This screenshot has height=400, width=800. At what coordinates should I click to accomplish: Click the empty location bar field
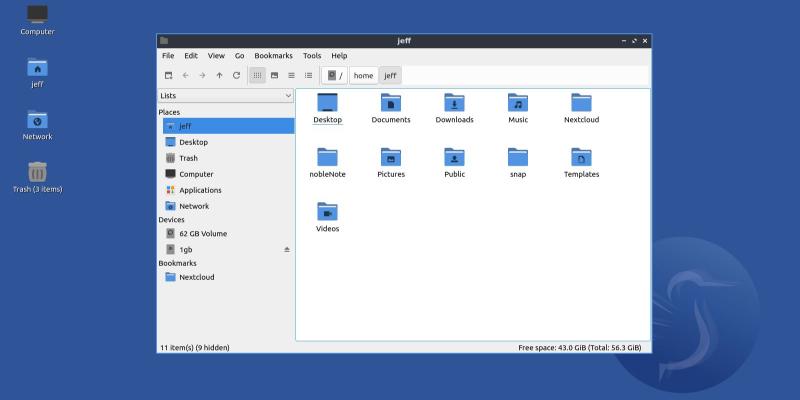click(526, 76)
